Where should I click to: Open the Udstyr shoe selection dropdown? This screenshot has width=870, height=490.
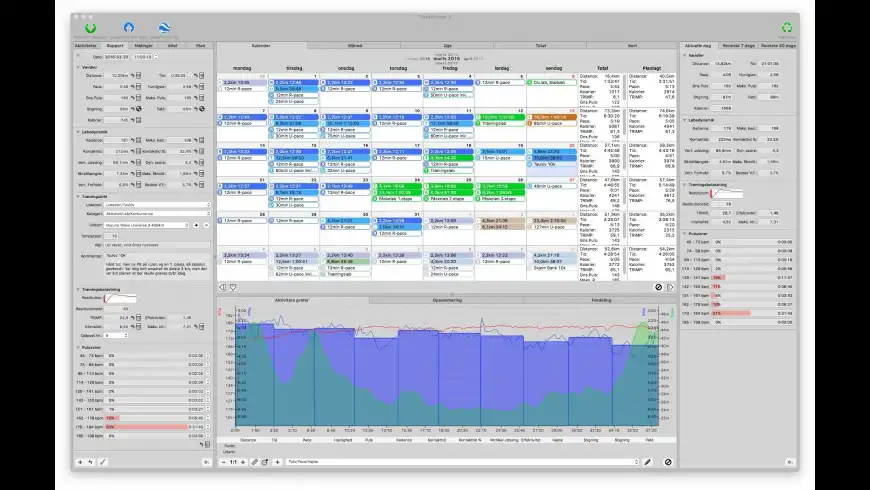[x=147, y=225]
